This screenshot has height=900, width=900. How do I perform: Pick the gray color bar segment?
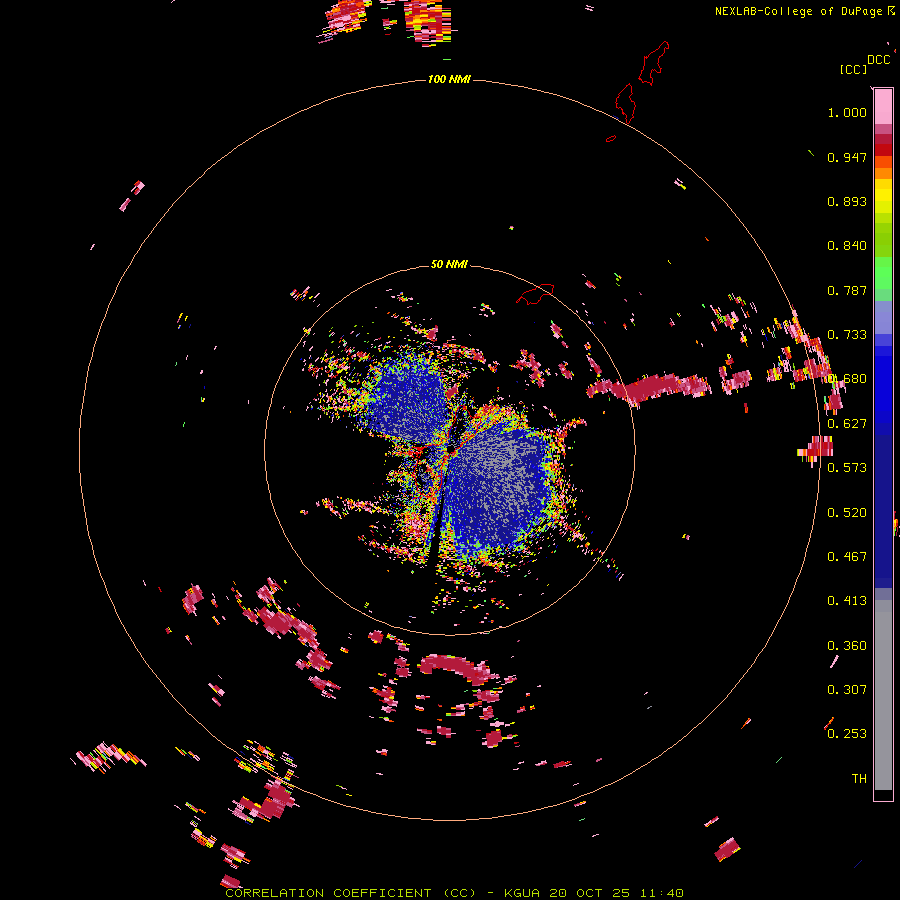883,695
